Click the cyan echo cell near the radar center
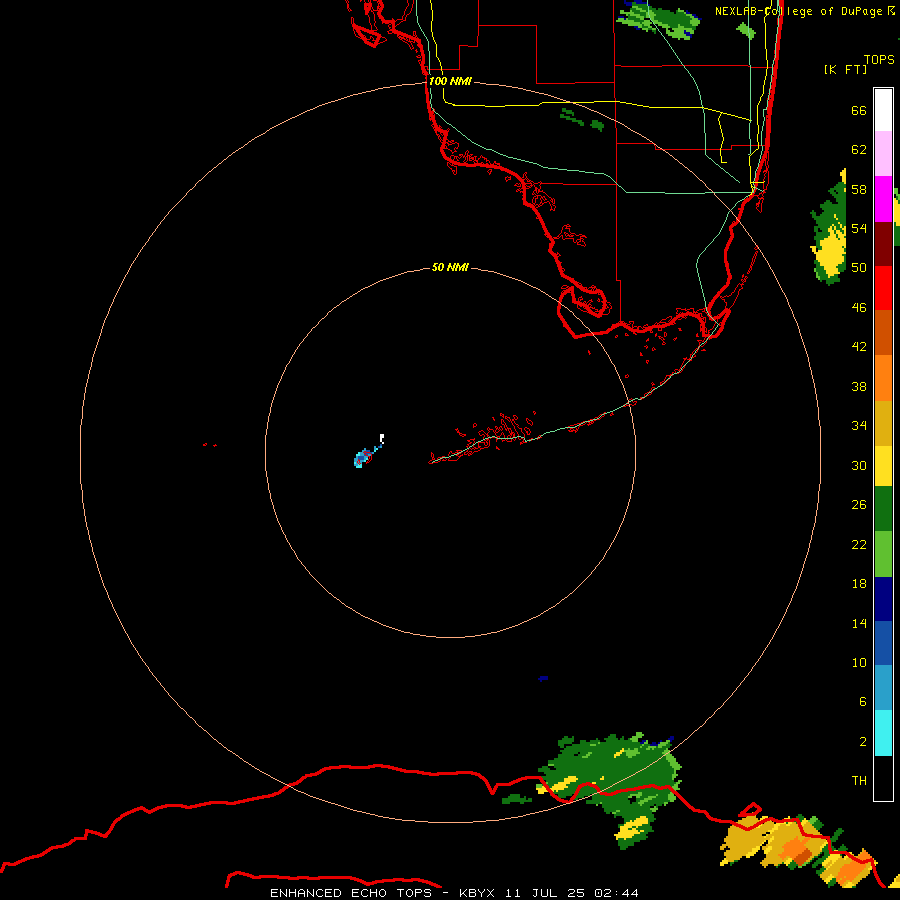 (x=363, y=458)
